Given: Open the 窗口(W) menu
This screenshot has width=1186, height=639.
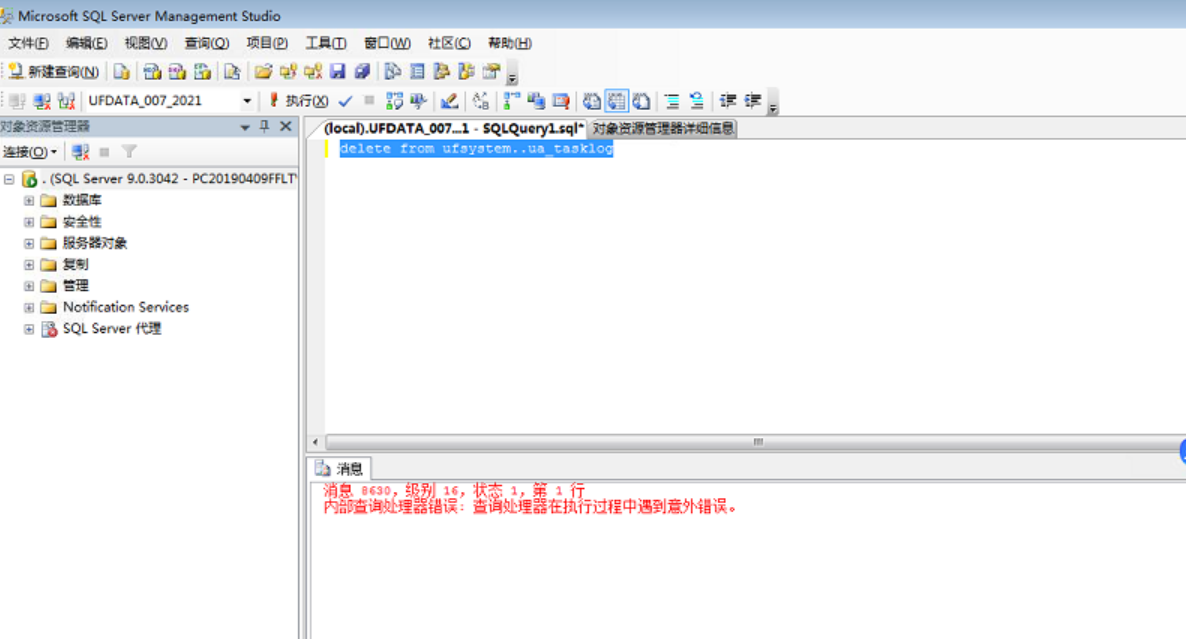Looking at the screenshot, I should [387, 43].
